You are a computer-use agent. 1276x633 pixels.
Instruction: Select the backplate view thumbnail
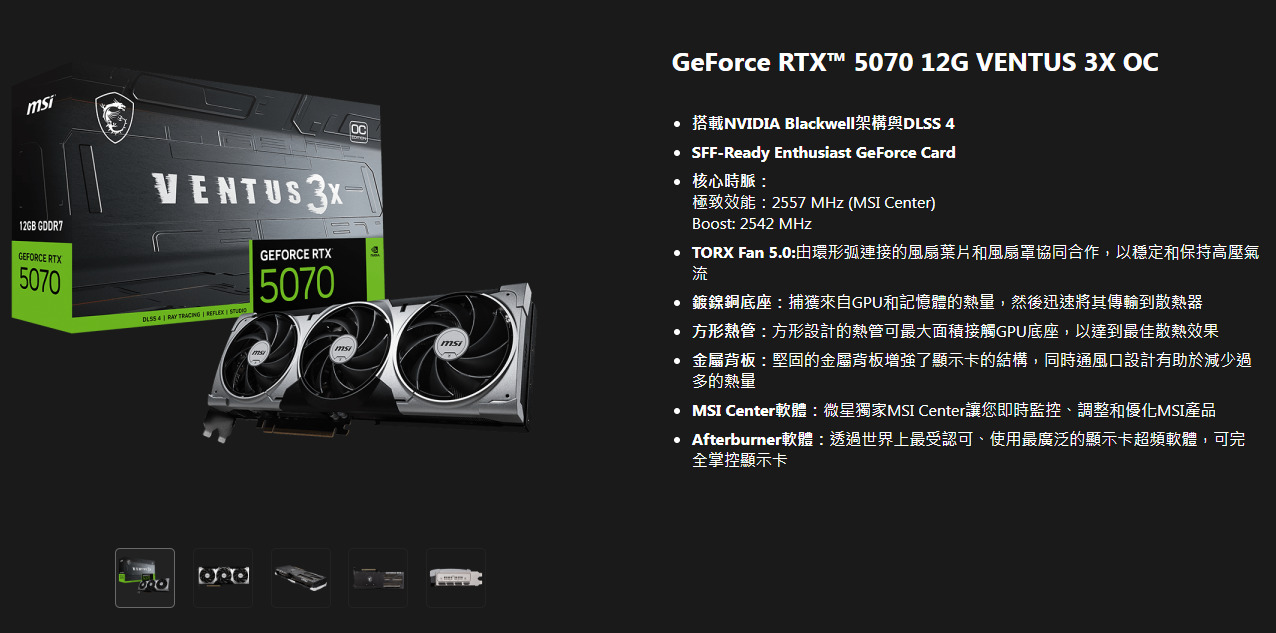pyautogui.click(x=378, y=577)
